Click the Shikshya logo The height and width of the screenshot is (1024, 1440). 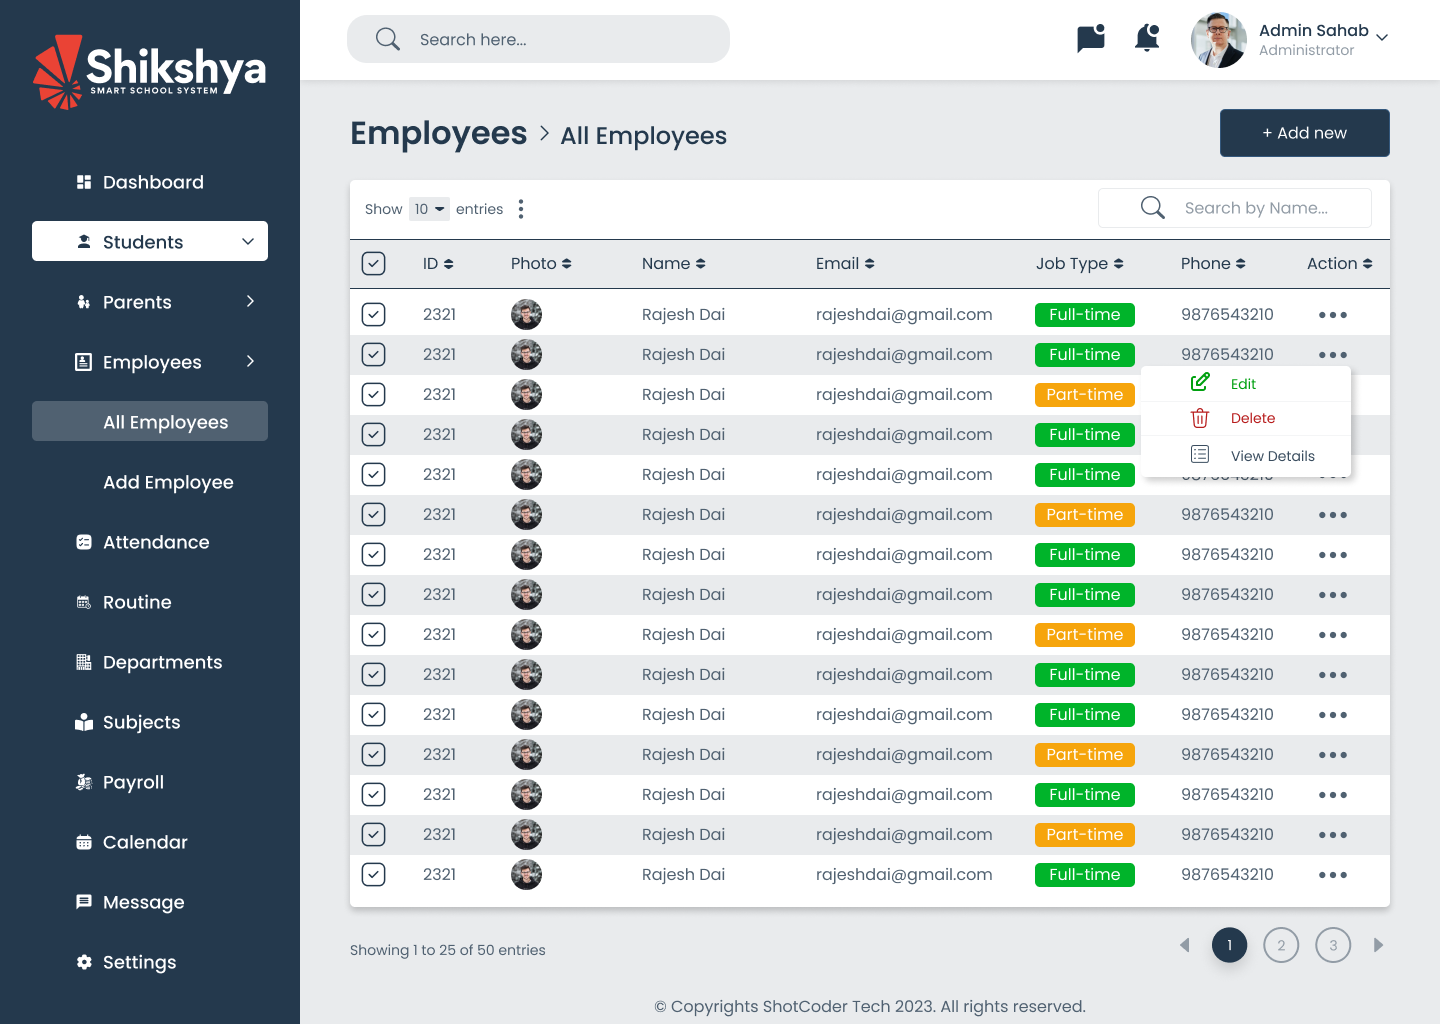[150, 72]
